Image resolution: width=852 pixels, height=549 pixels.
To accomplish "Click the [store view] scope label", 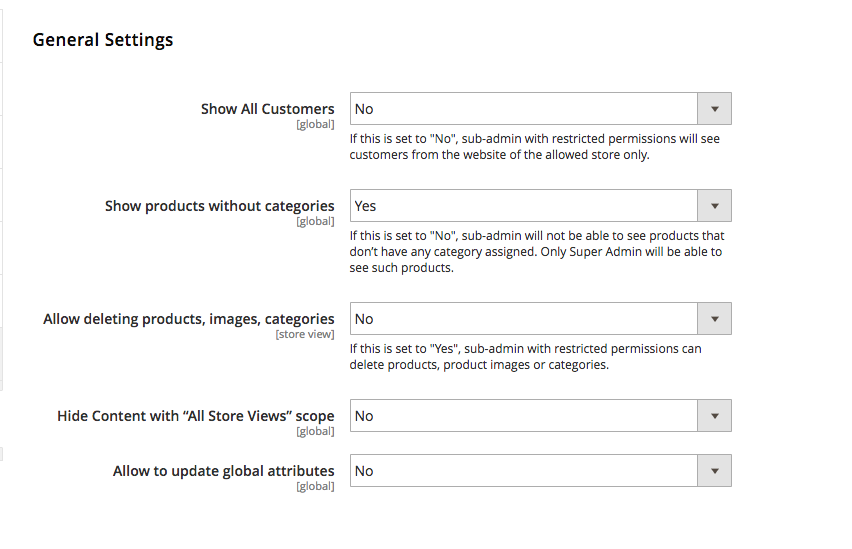I will click(x=305, y=335).
